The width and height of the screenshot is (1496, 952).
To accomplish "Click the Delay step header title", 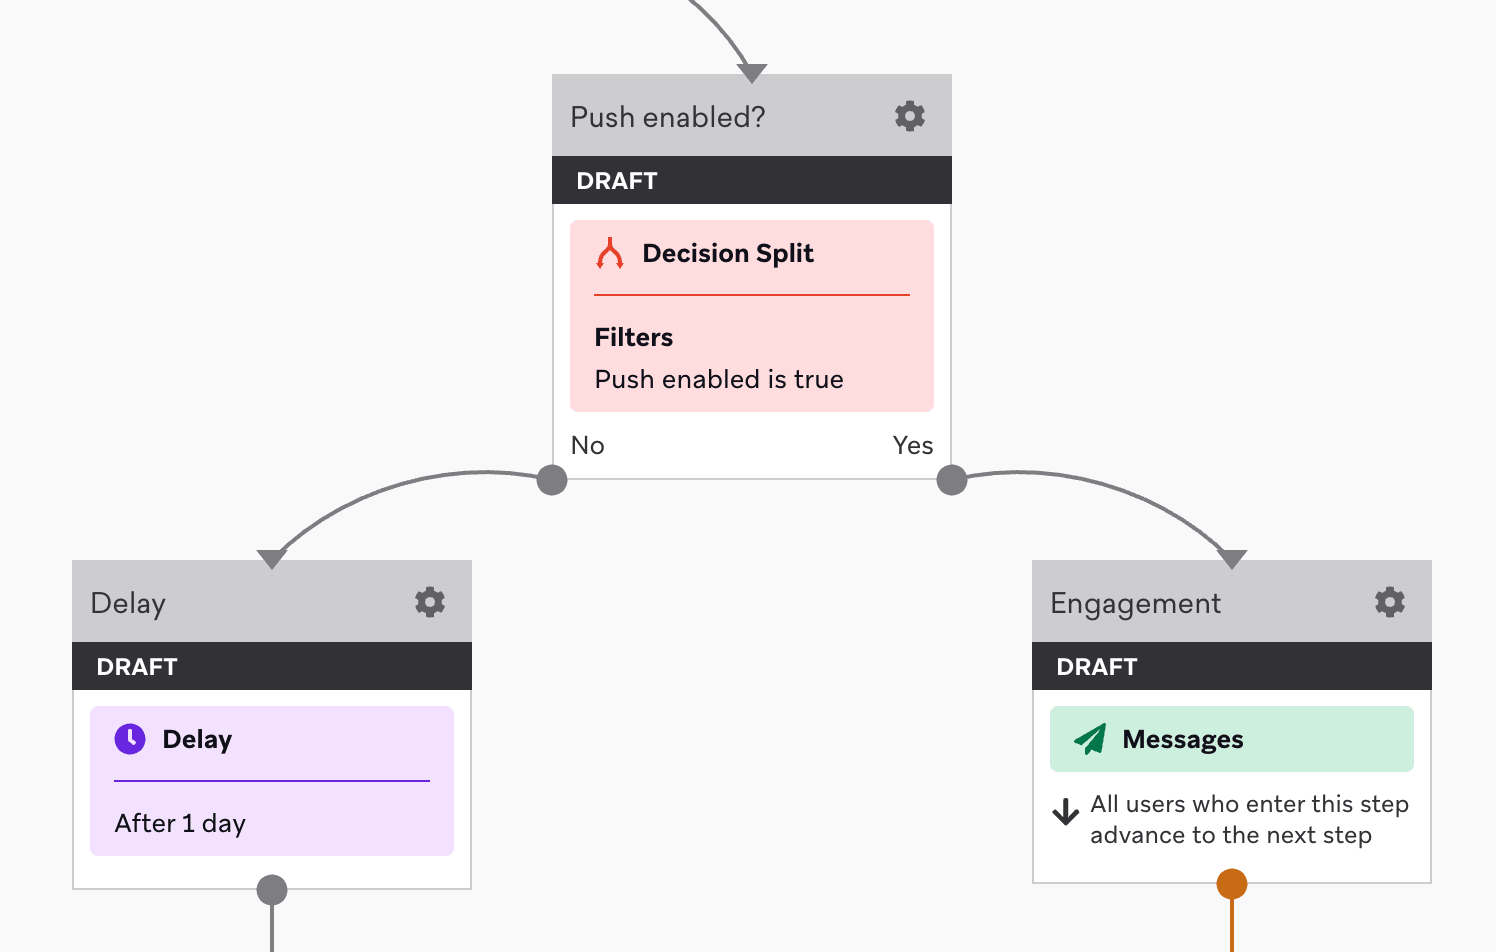I will pyautogui.click(x=128, y=603).
